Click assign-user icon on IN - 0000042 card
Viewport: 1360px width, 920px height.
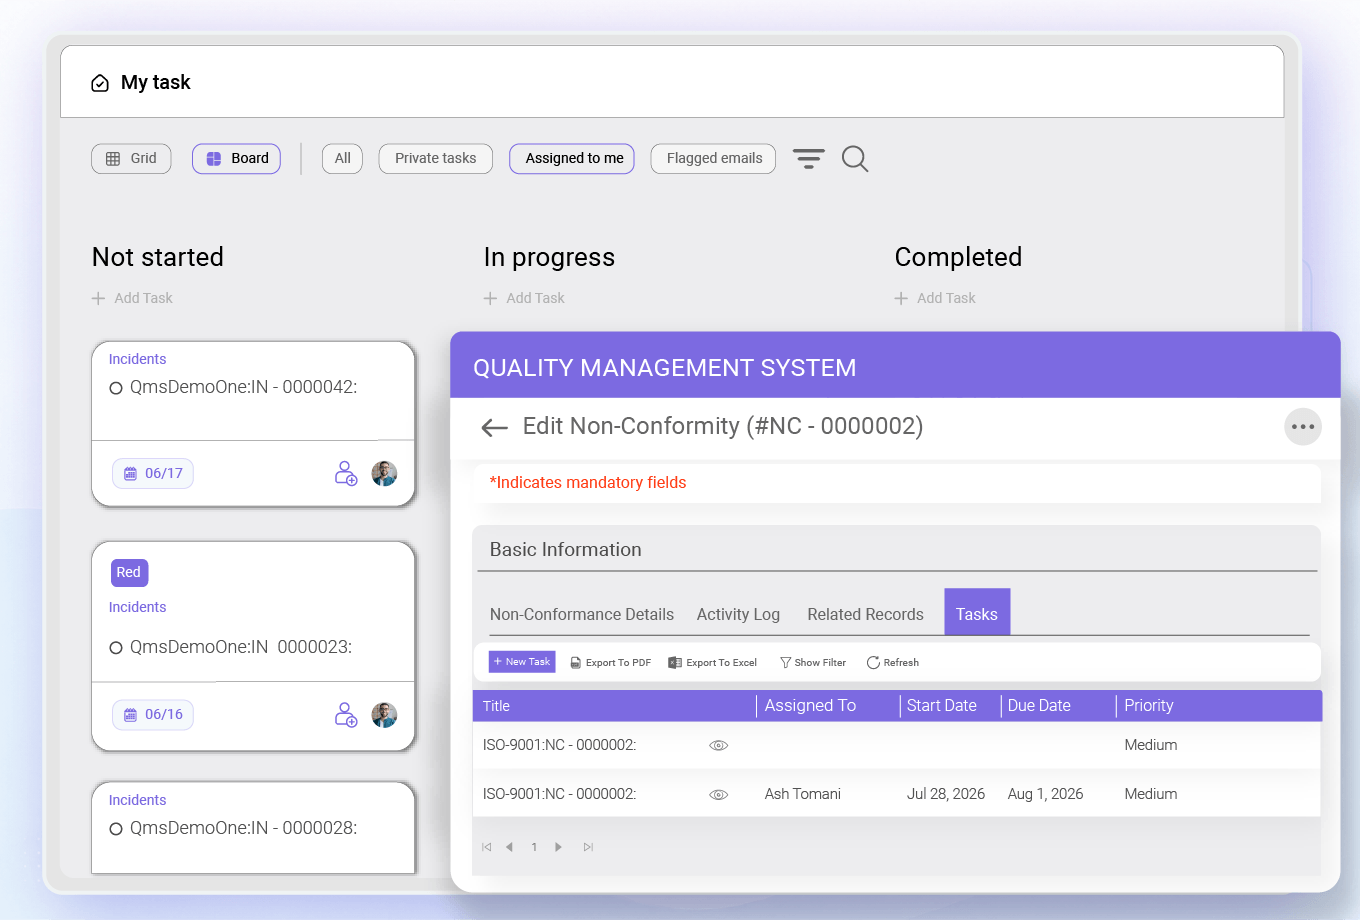click(x=346, y=473)
